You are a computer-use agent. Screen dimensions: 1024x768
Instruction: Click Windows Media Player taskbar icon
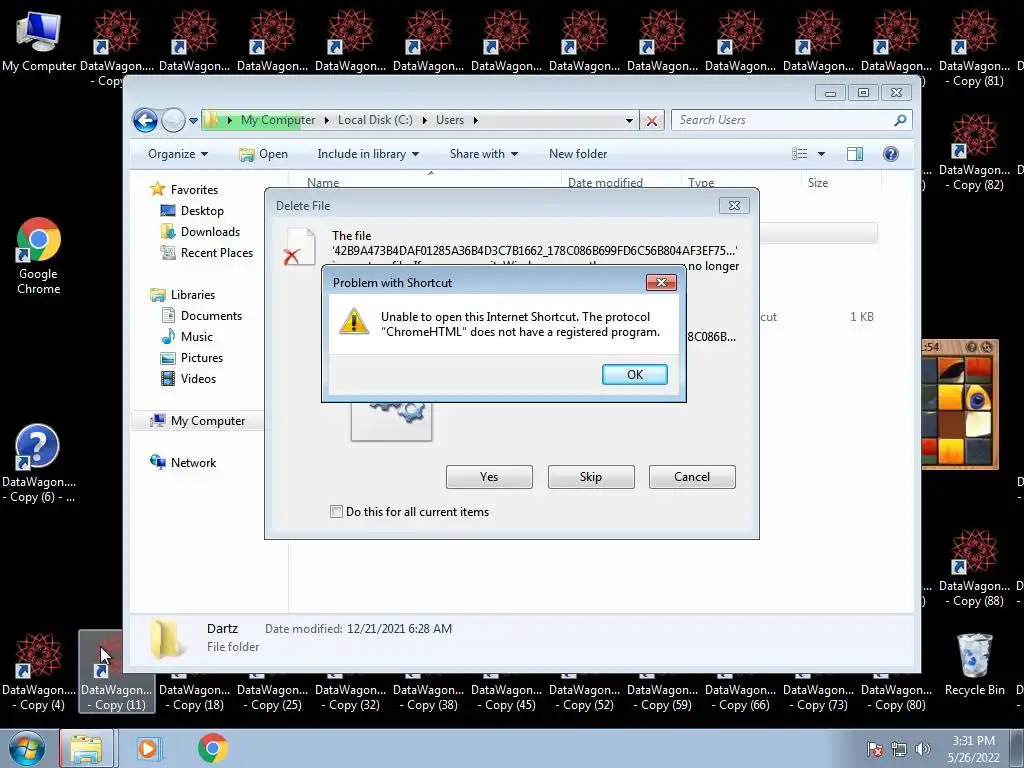point(148,748)
